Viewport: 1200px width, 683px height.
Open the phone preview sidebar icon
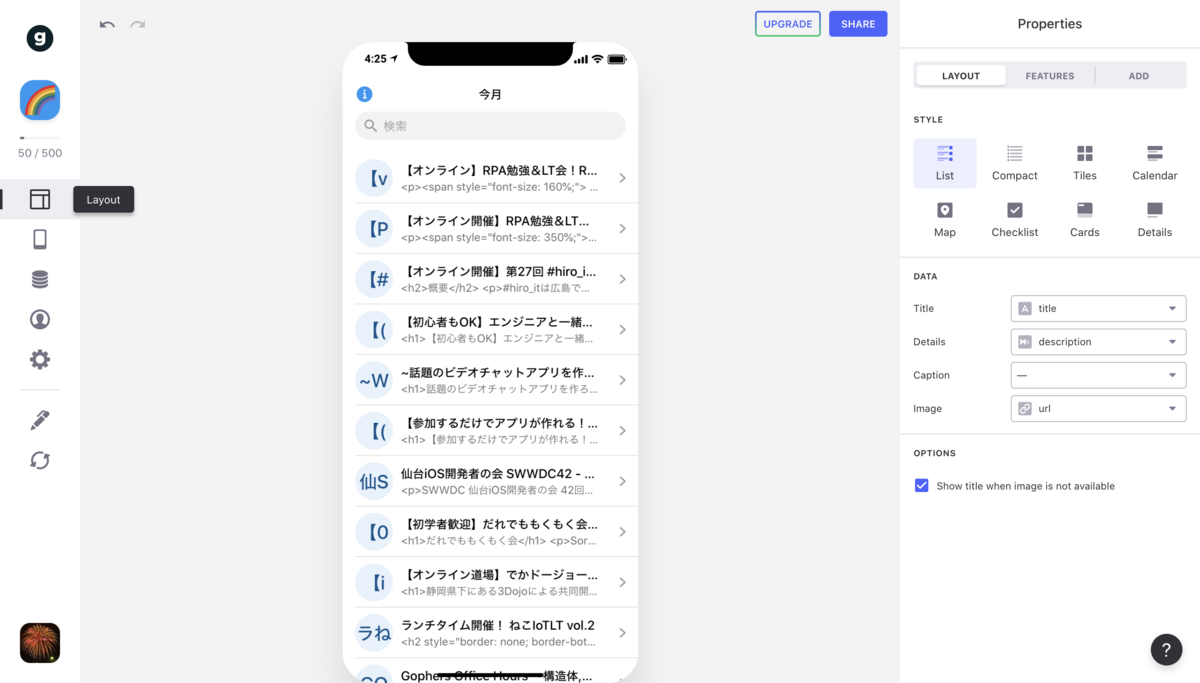coord(40,239)
